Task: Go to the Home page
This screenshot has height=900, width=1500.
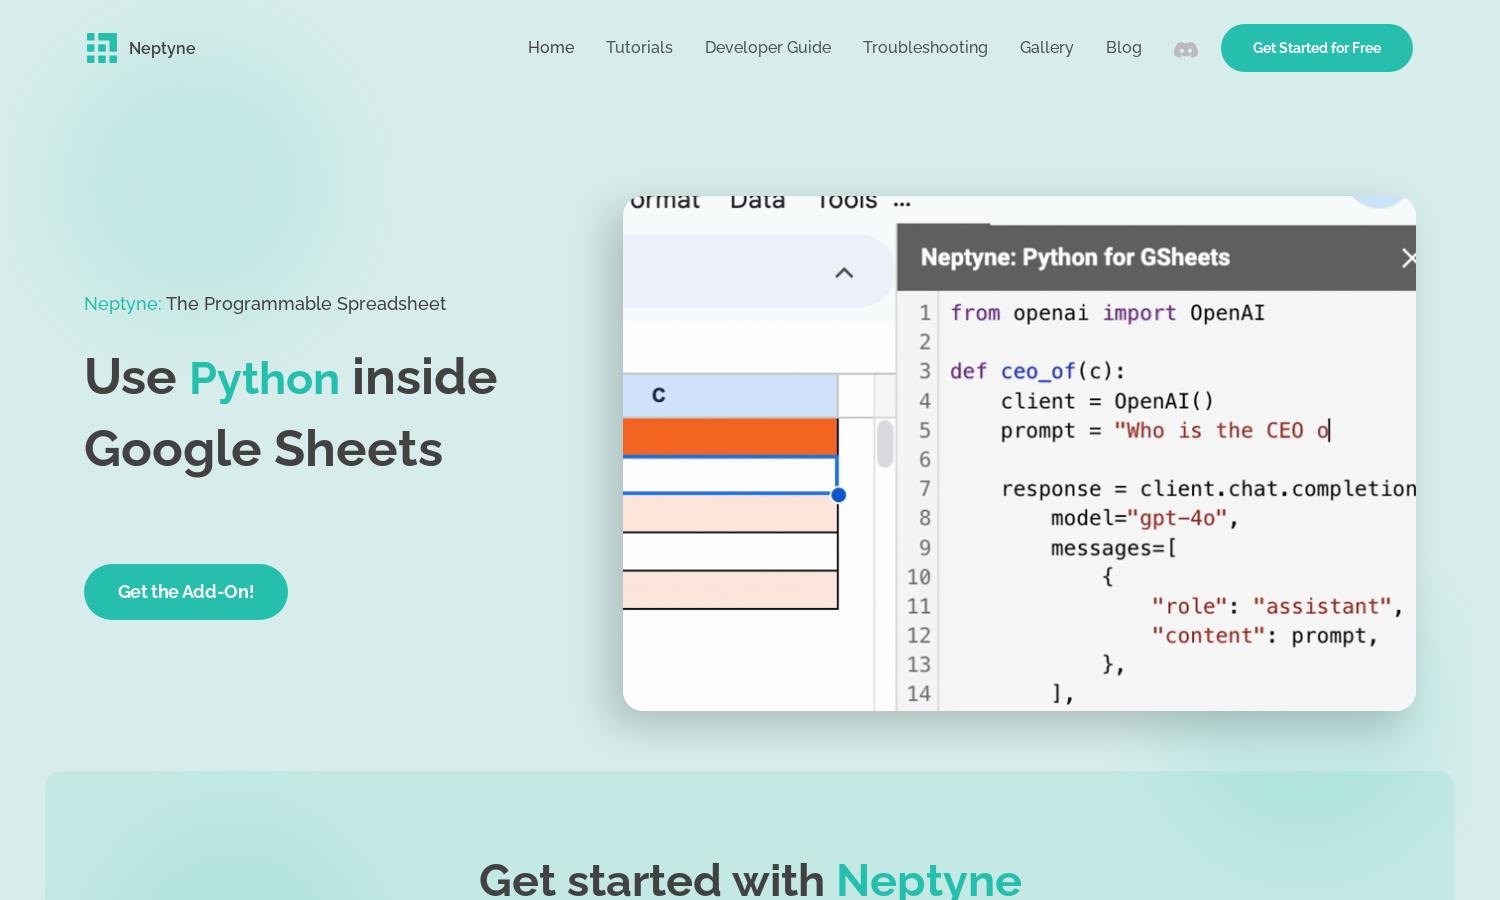Action: click(551, 47)
